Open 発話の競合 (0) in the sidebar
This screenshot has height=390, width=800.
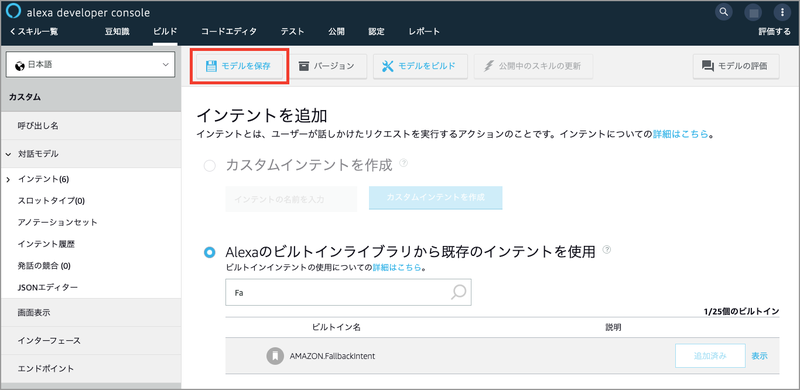click(44, 265)
